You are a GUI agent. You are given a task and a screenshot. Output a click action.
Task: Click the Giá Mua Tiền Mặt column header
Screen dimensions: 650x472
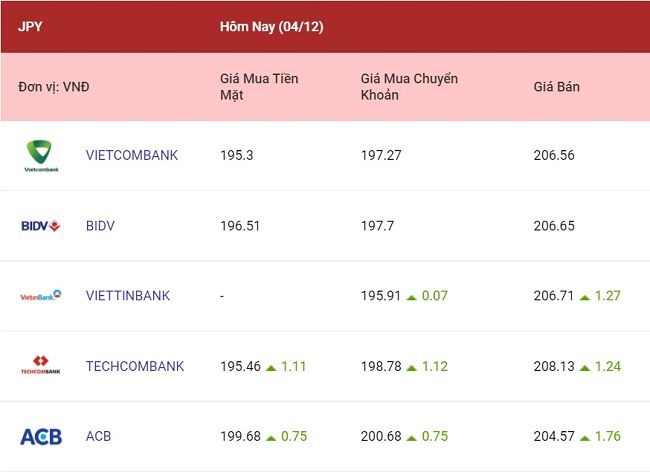(x=259, y=87)
